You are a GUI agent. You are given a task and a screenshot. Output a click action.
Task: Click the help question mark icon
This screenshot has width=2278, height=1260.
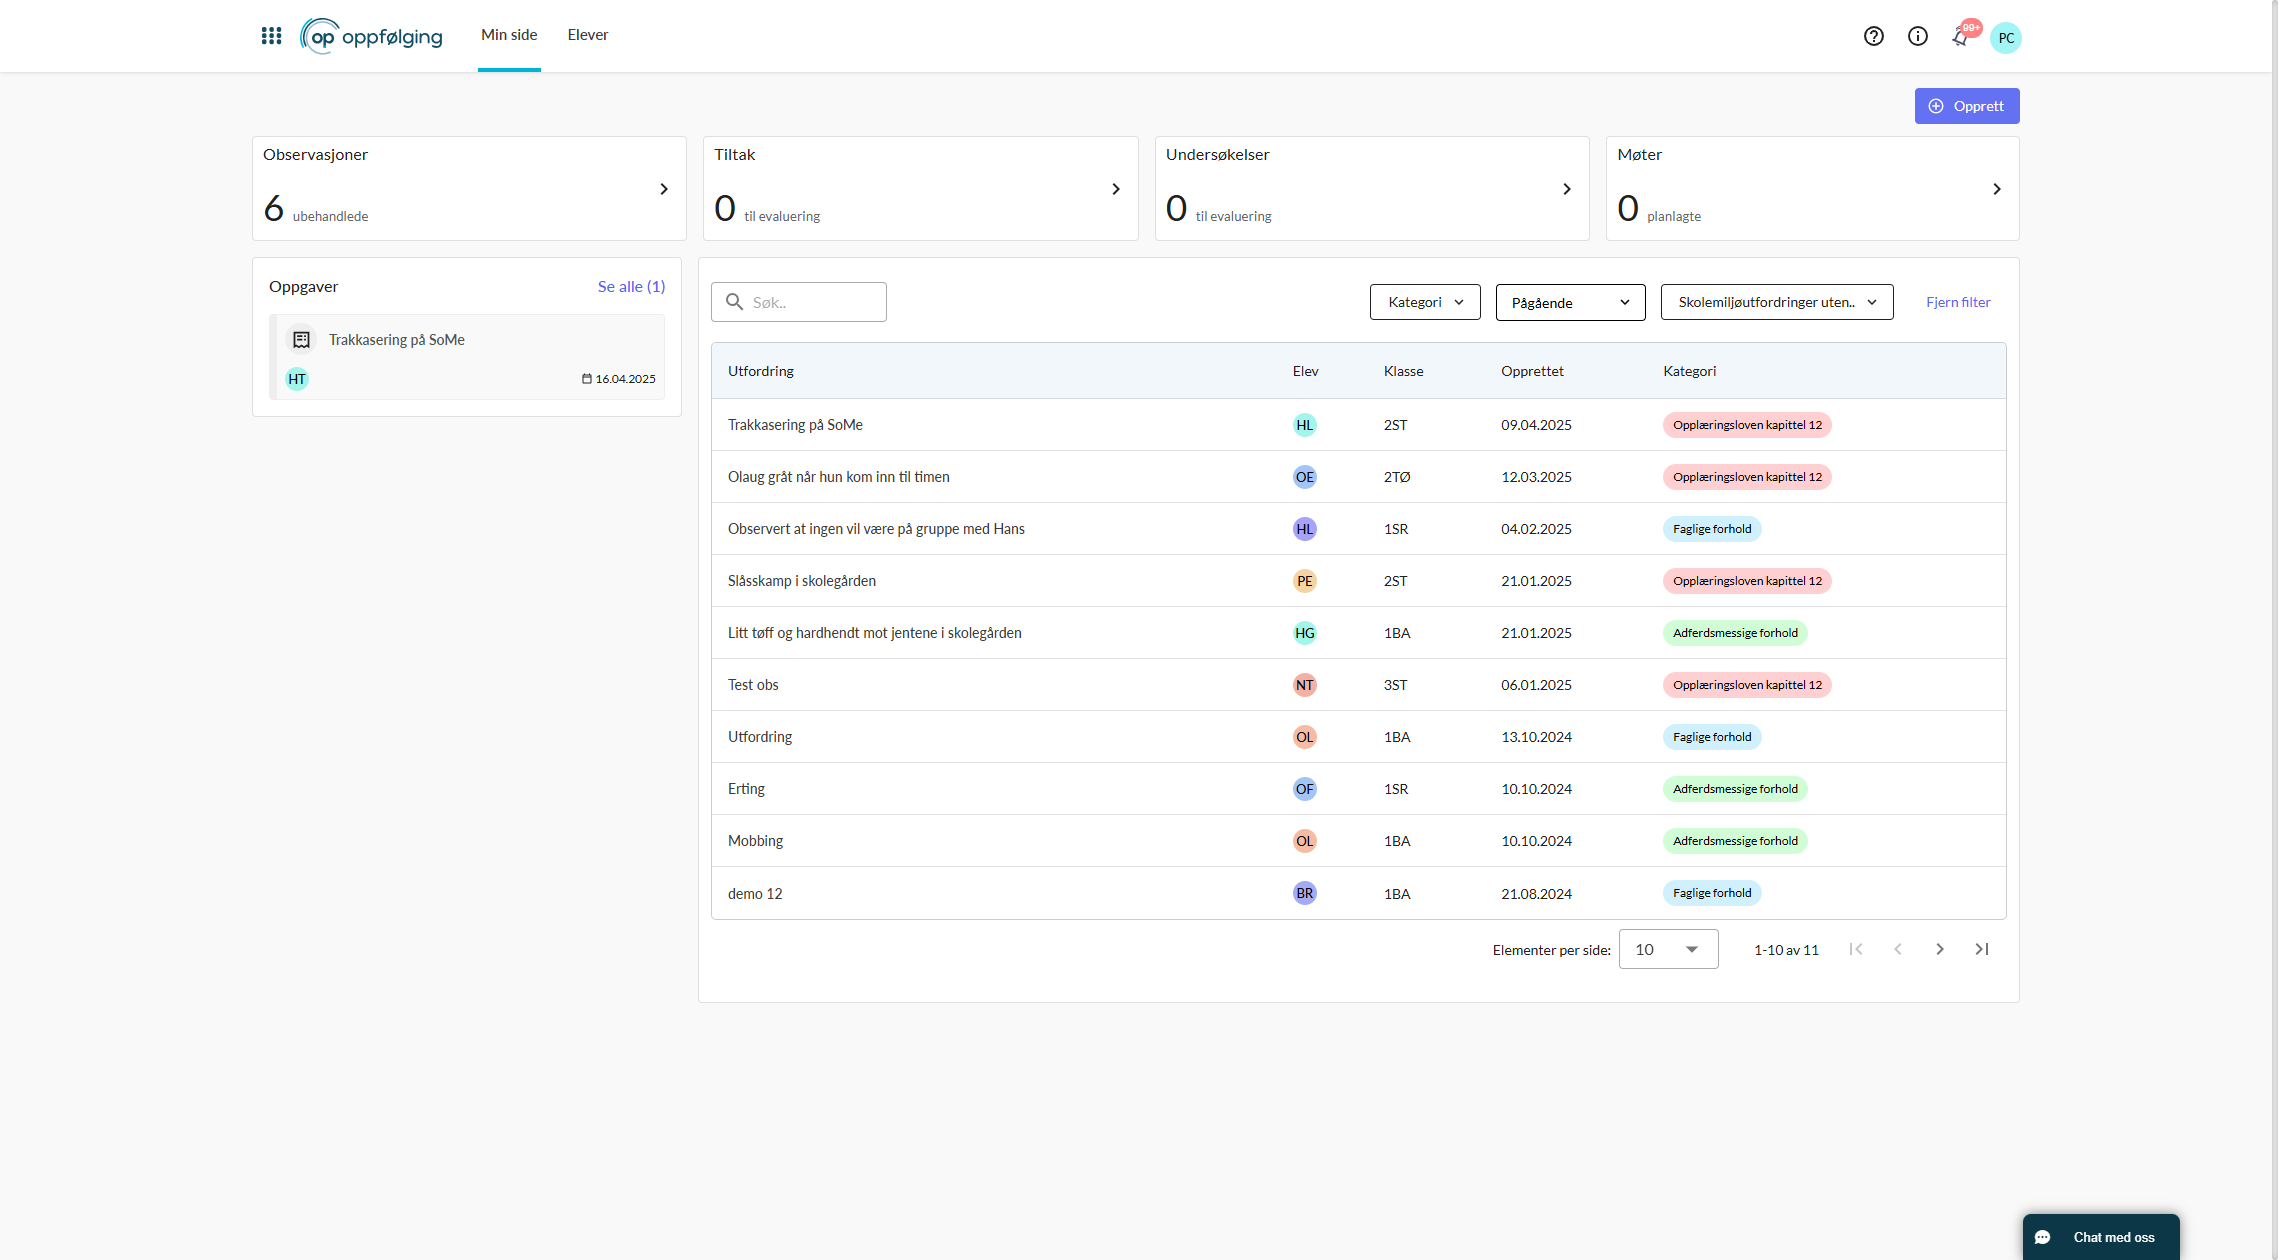click(x=1873, y=36)
